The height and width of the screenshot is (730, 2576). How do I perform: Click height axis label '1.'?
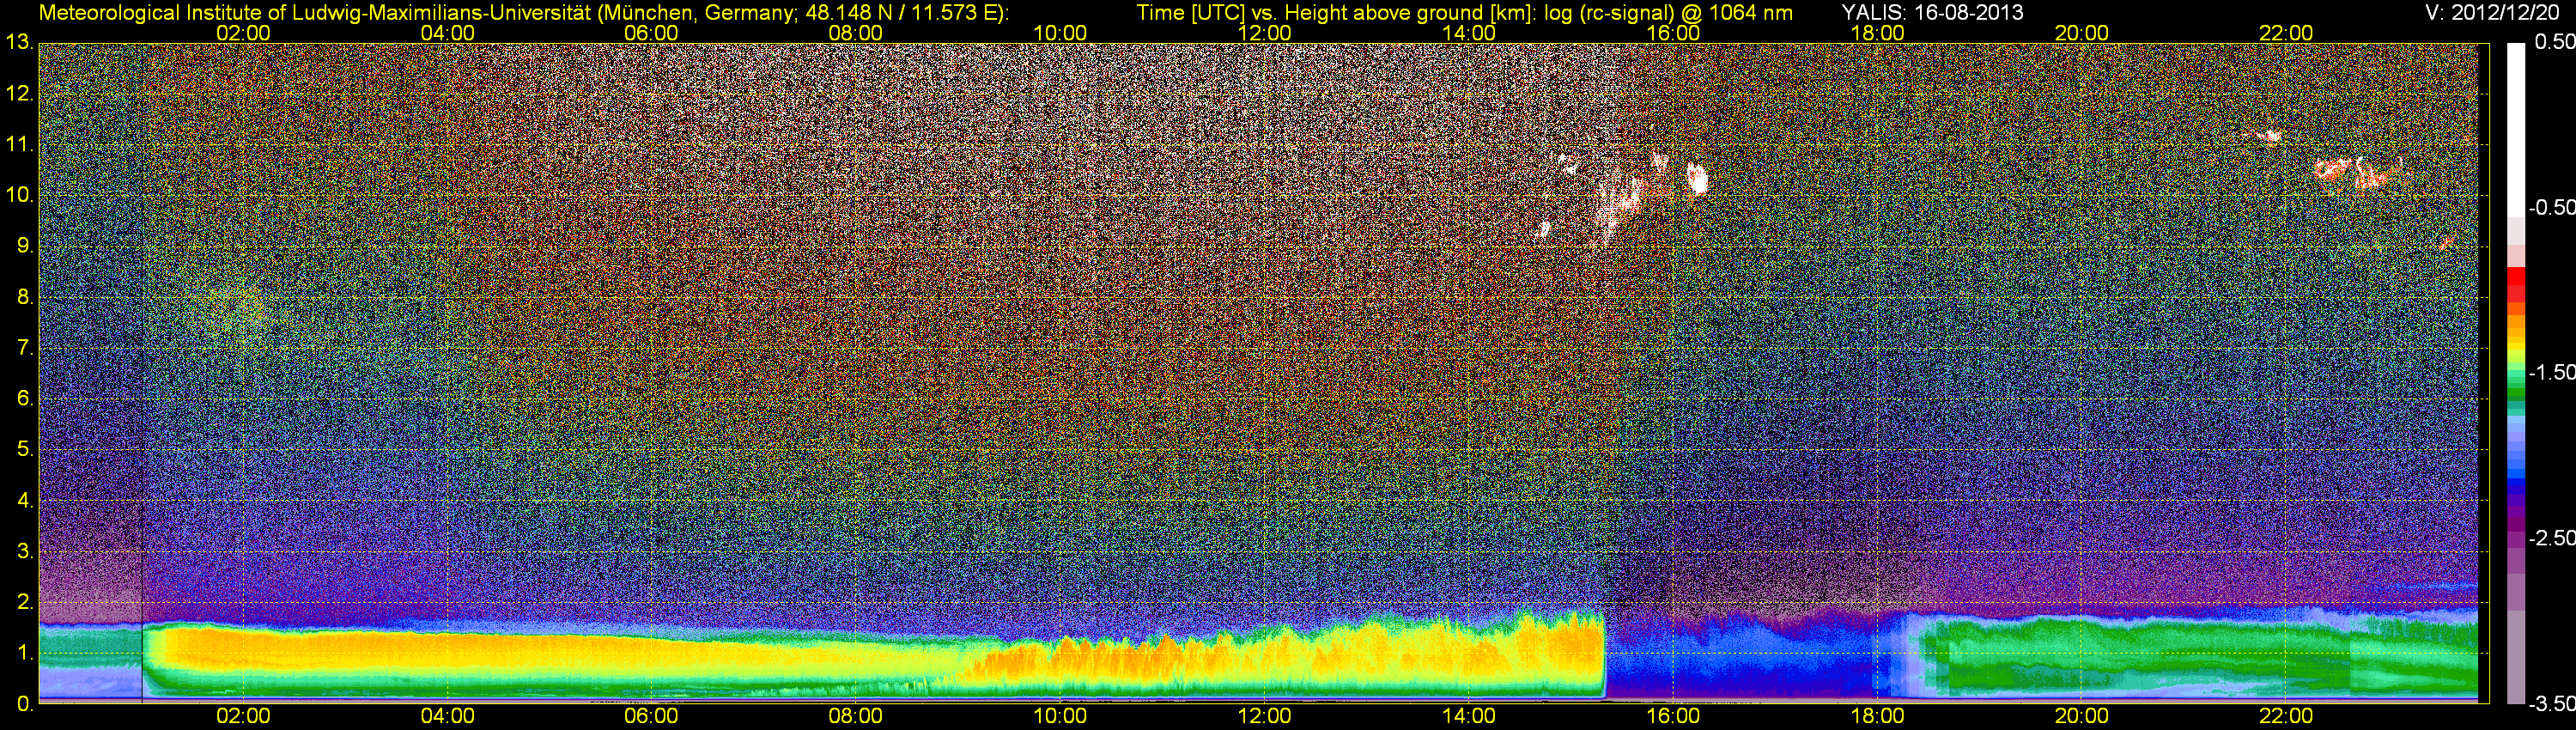tap(26, 653)
